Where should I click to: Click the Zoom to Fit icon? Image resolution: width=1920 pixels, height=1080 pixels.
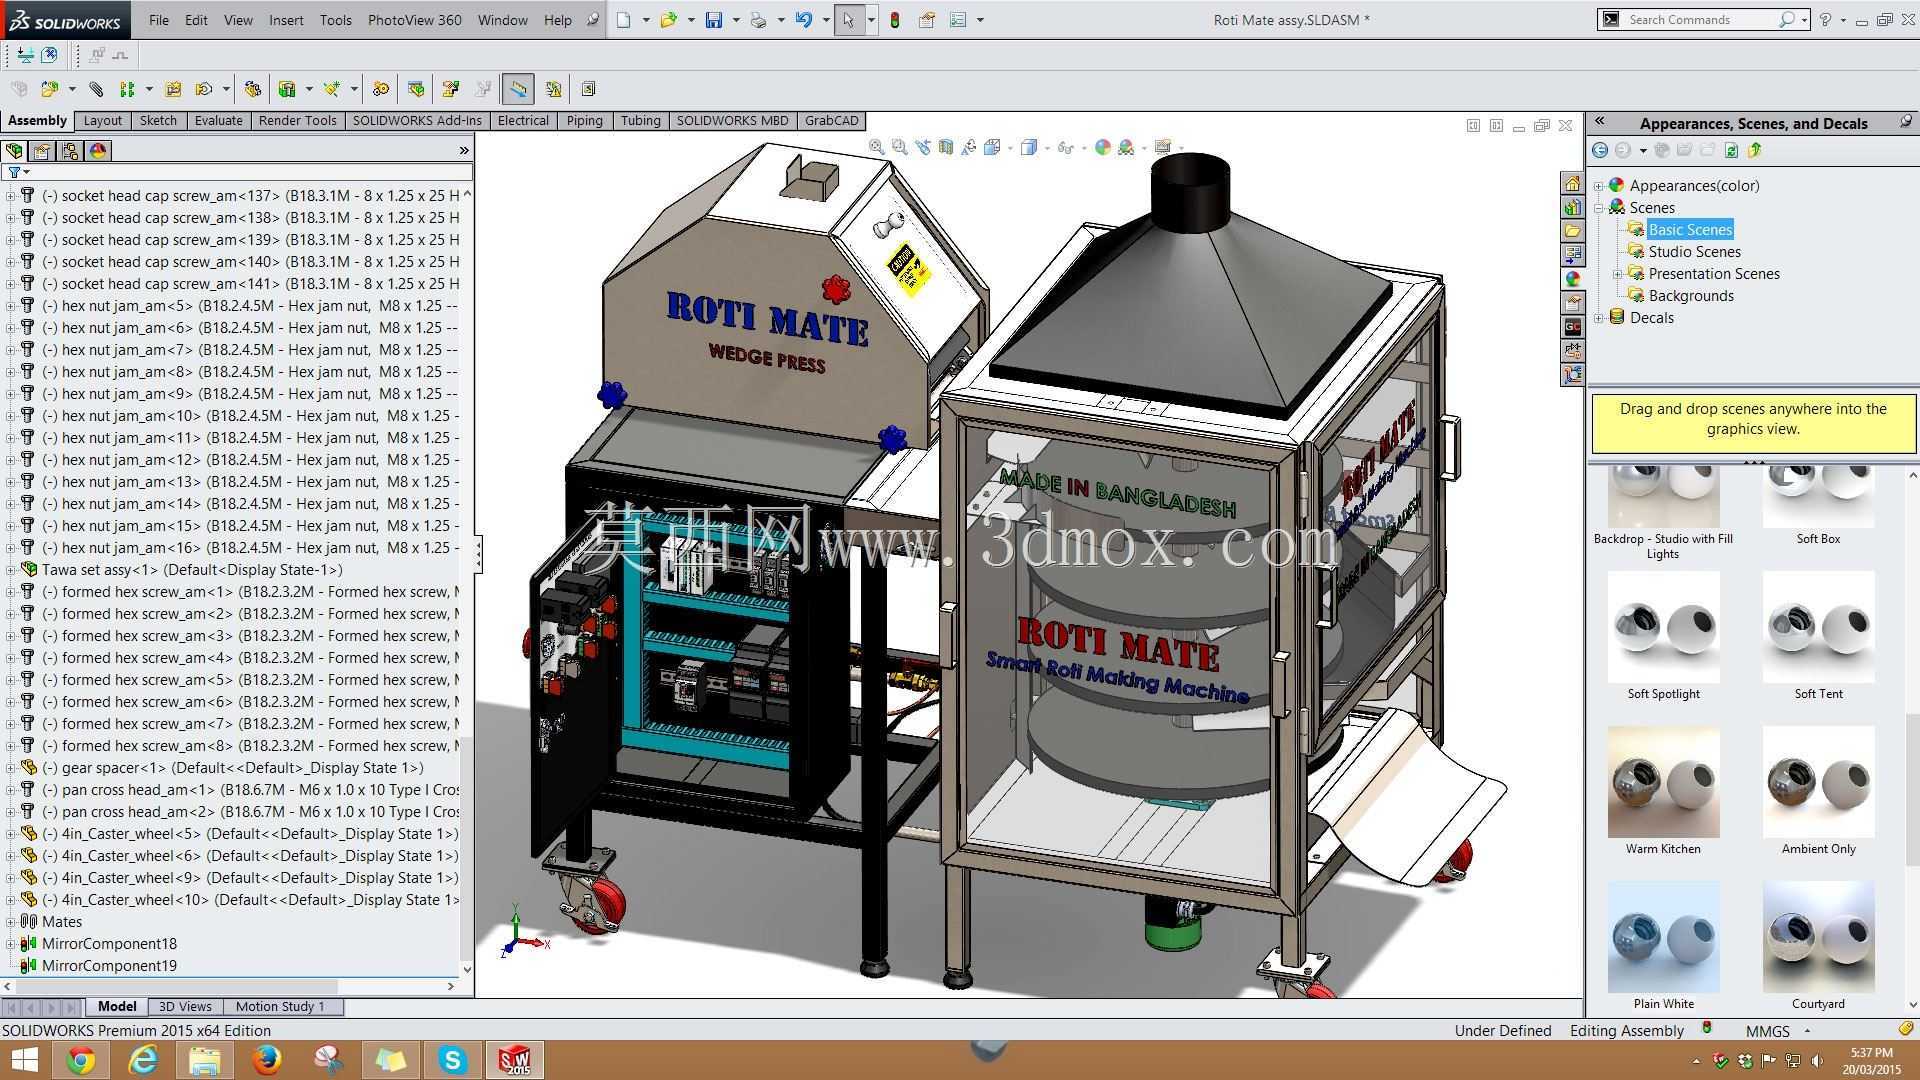pos(877,147)
